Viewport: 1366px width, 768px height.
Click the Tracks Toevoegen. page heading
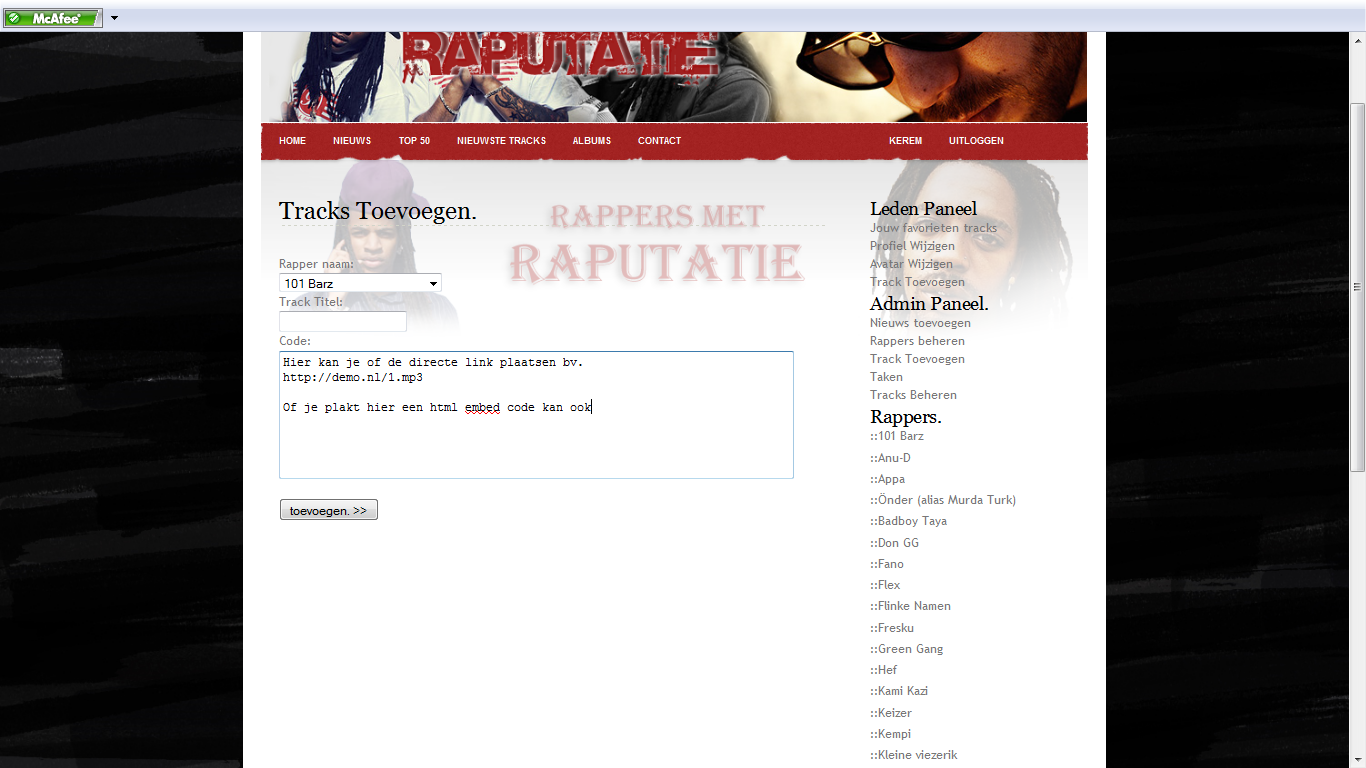pyautogui.click(x=378, y=211)
